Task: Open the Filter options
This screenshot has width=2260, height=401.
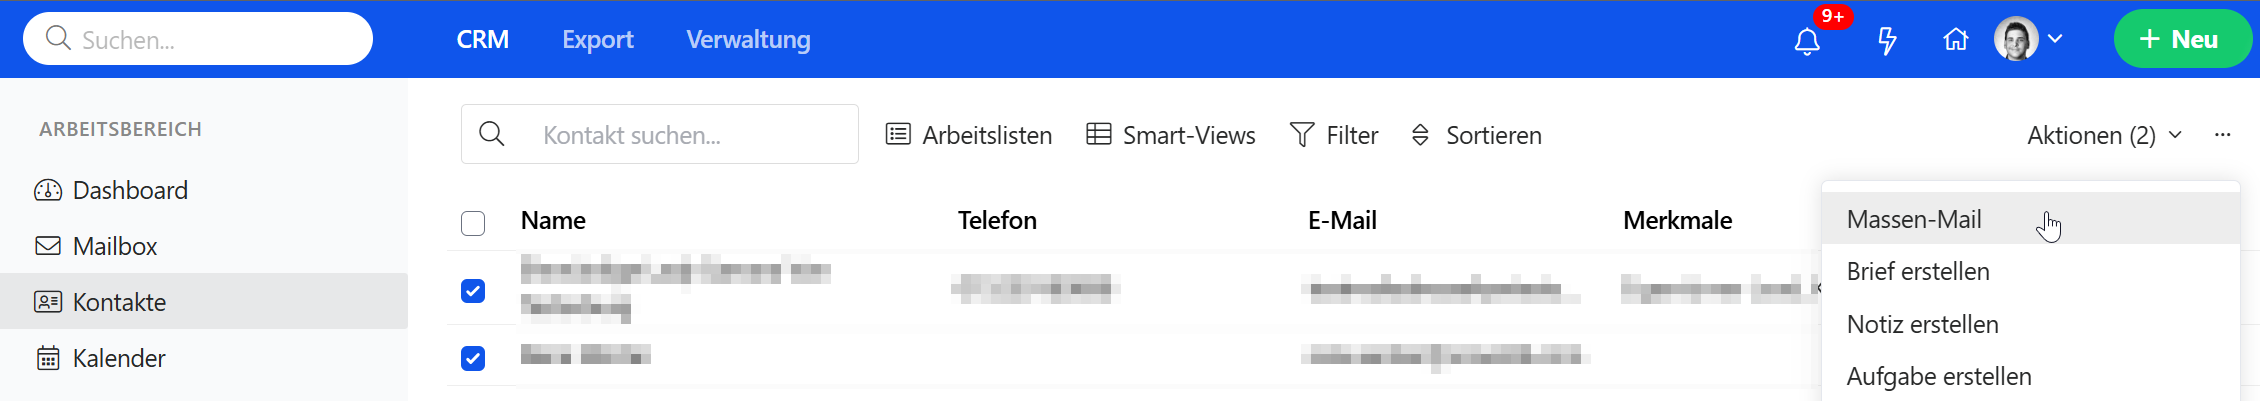Action: [1334, 135]
